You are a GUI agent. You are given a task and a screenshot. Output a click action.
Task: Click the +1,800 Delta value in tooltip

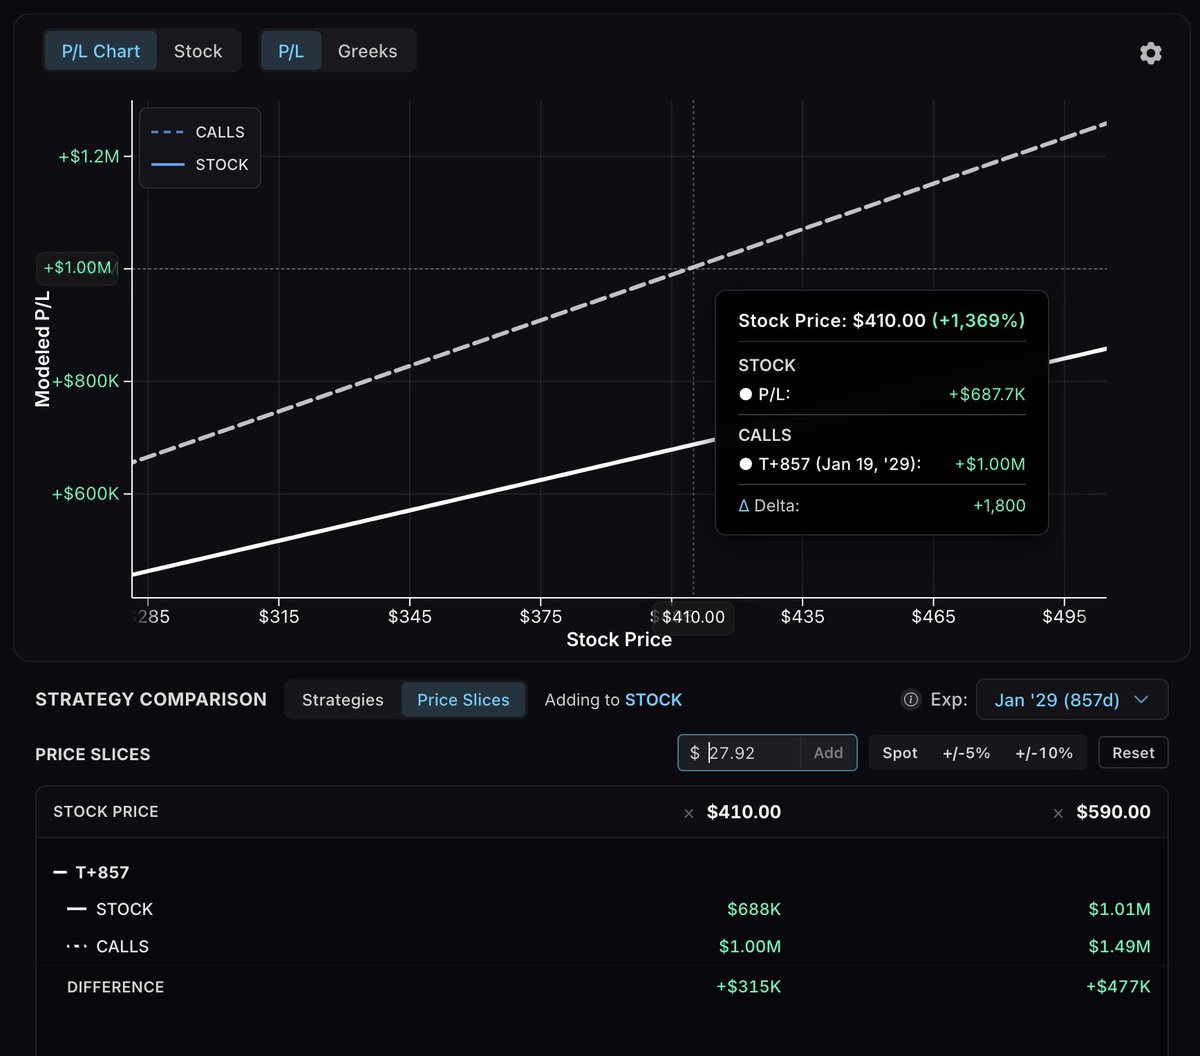click(x=999, y=506)
